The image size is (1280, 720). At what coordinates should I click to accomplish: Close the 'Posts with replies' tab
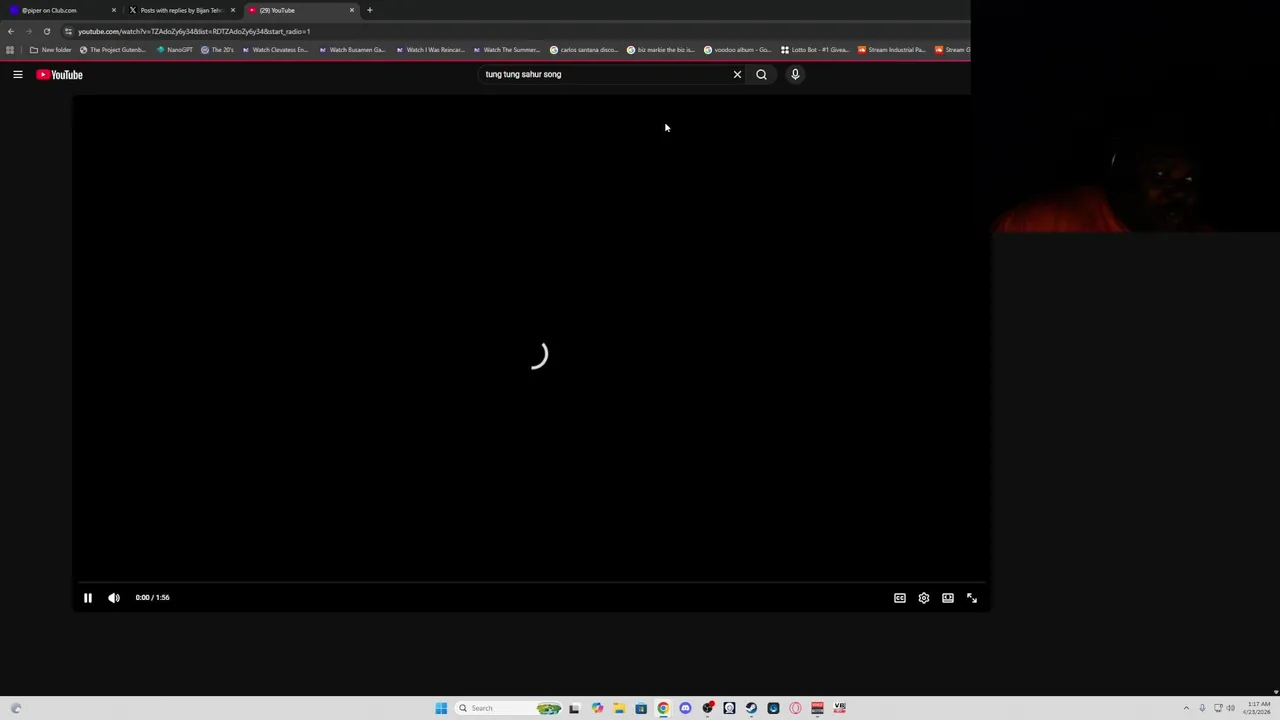(x=233, y=10)
